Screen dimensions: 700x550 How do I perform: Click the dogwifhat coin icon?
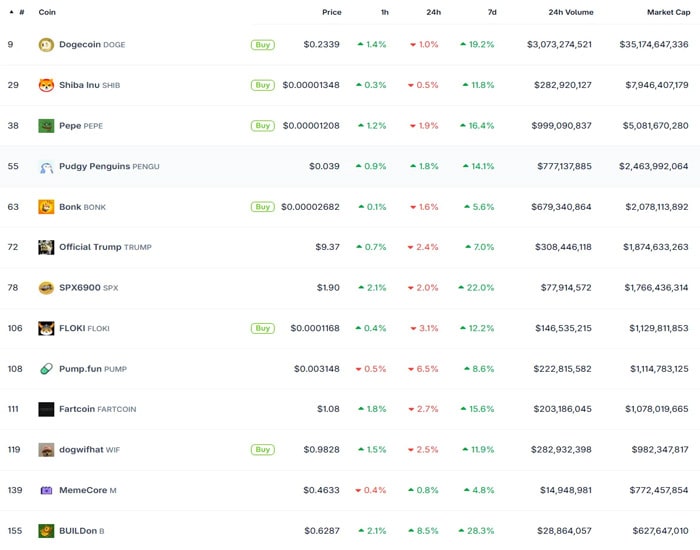pos(46,450)
